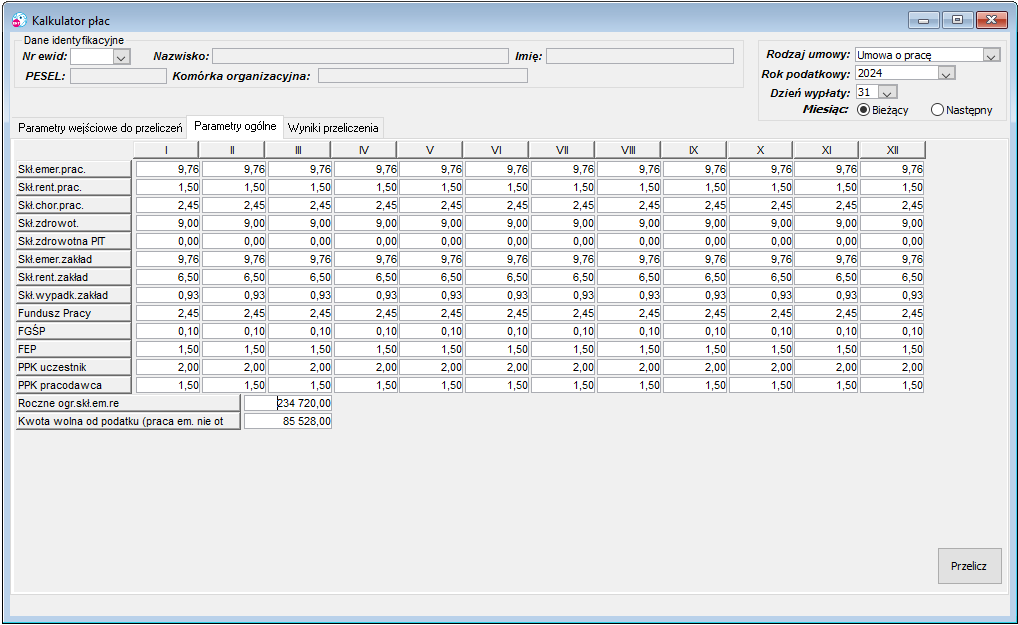Click column header I
The width and height of the screenshot is (1018, 625).
166,150
